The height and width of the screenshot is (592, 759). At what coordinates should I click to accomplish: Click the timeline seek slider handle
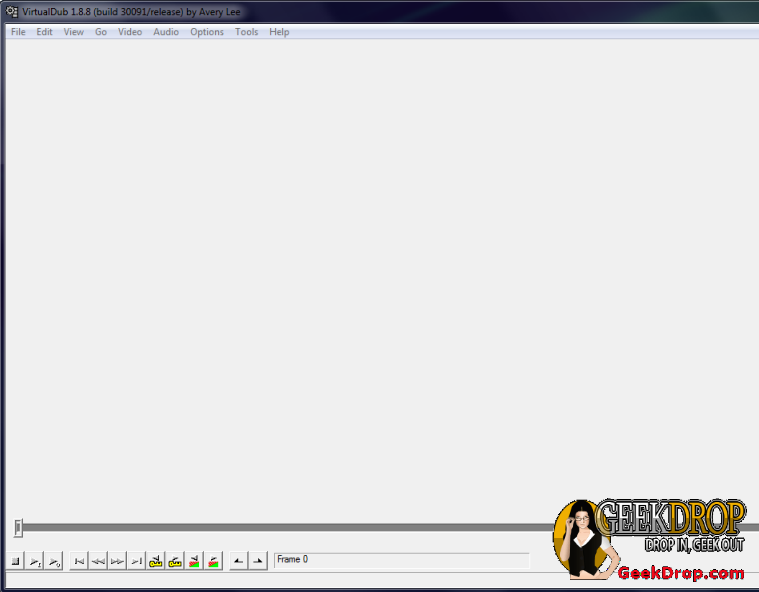click(18, 528)
